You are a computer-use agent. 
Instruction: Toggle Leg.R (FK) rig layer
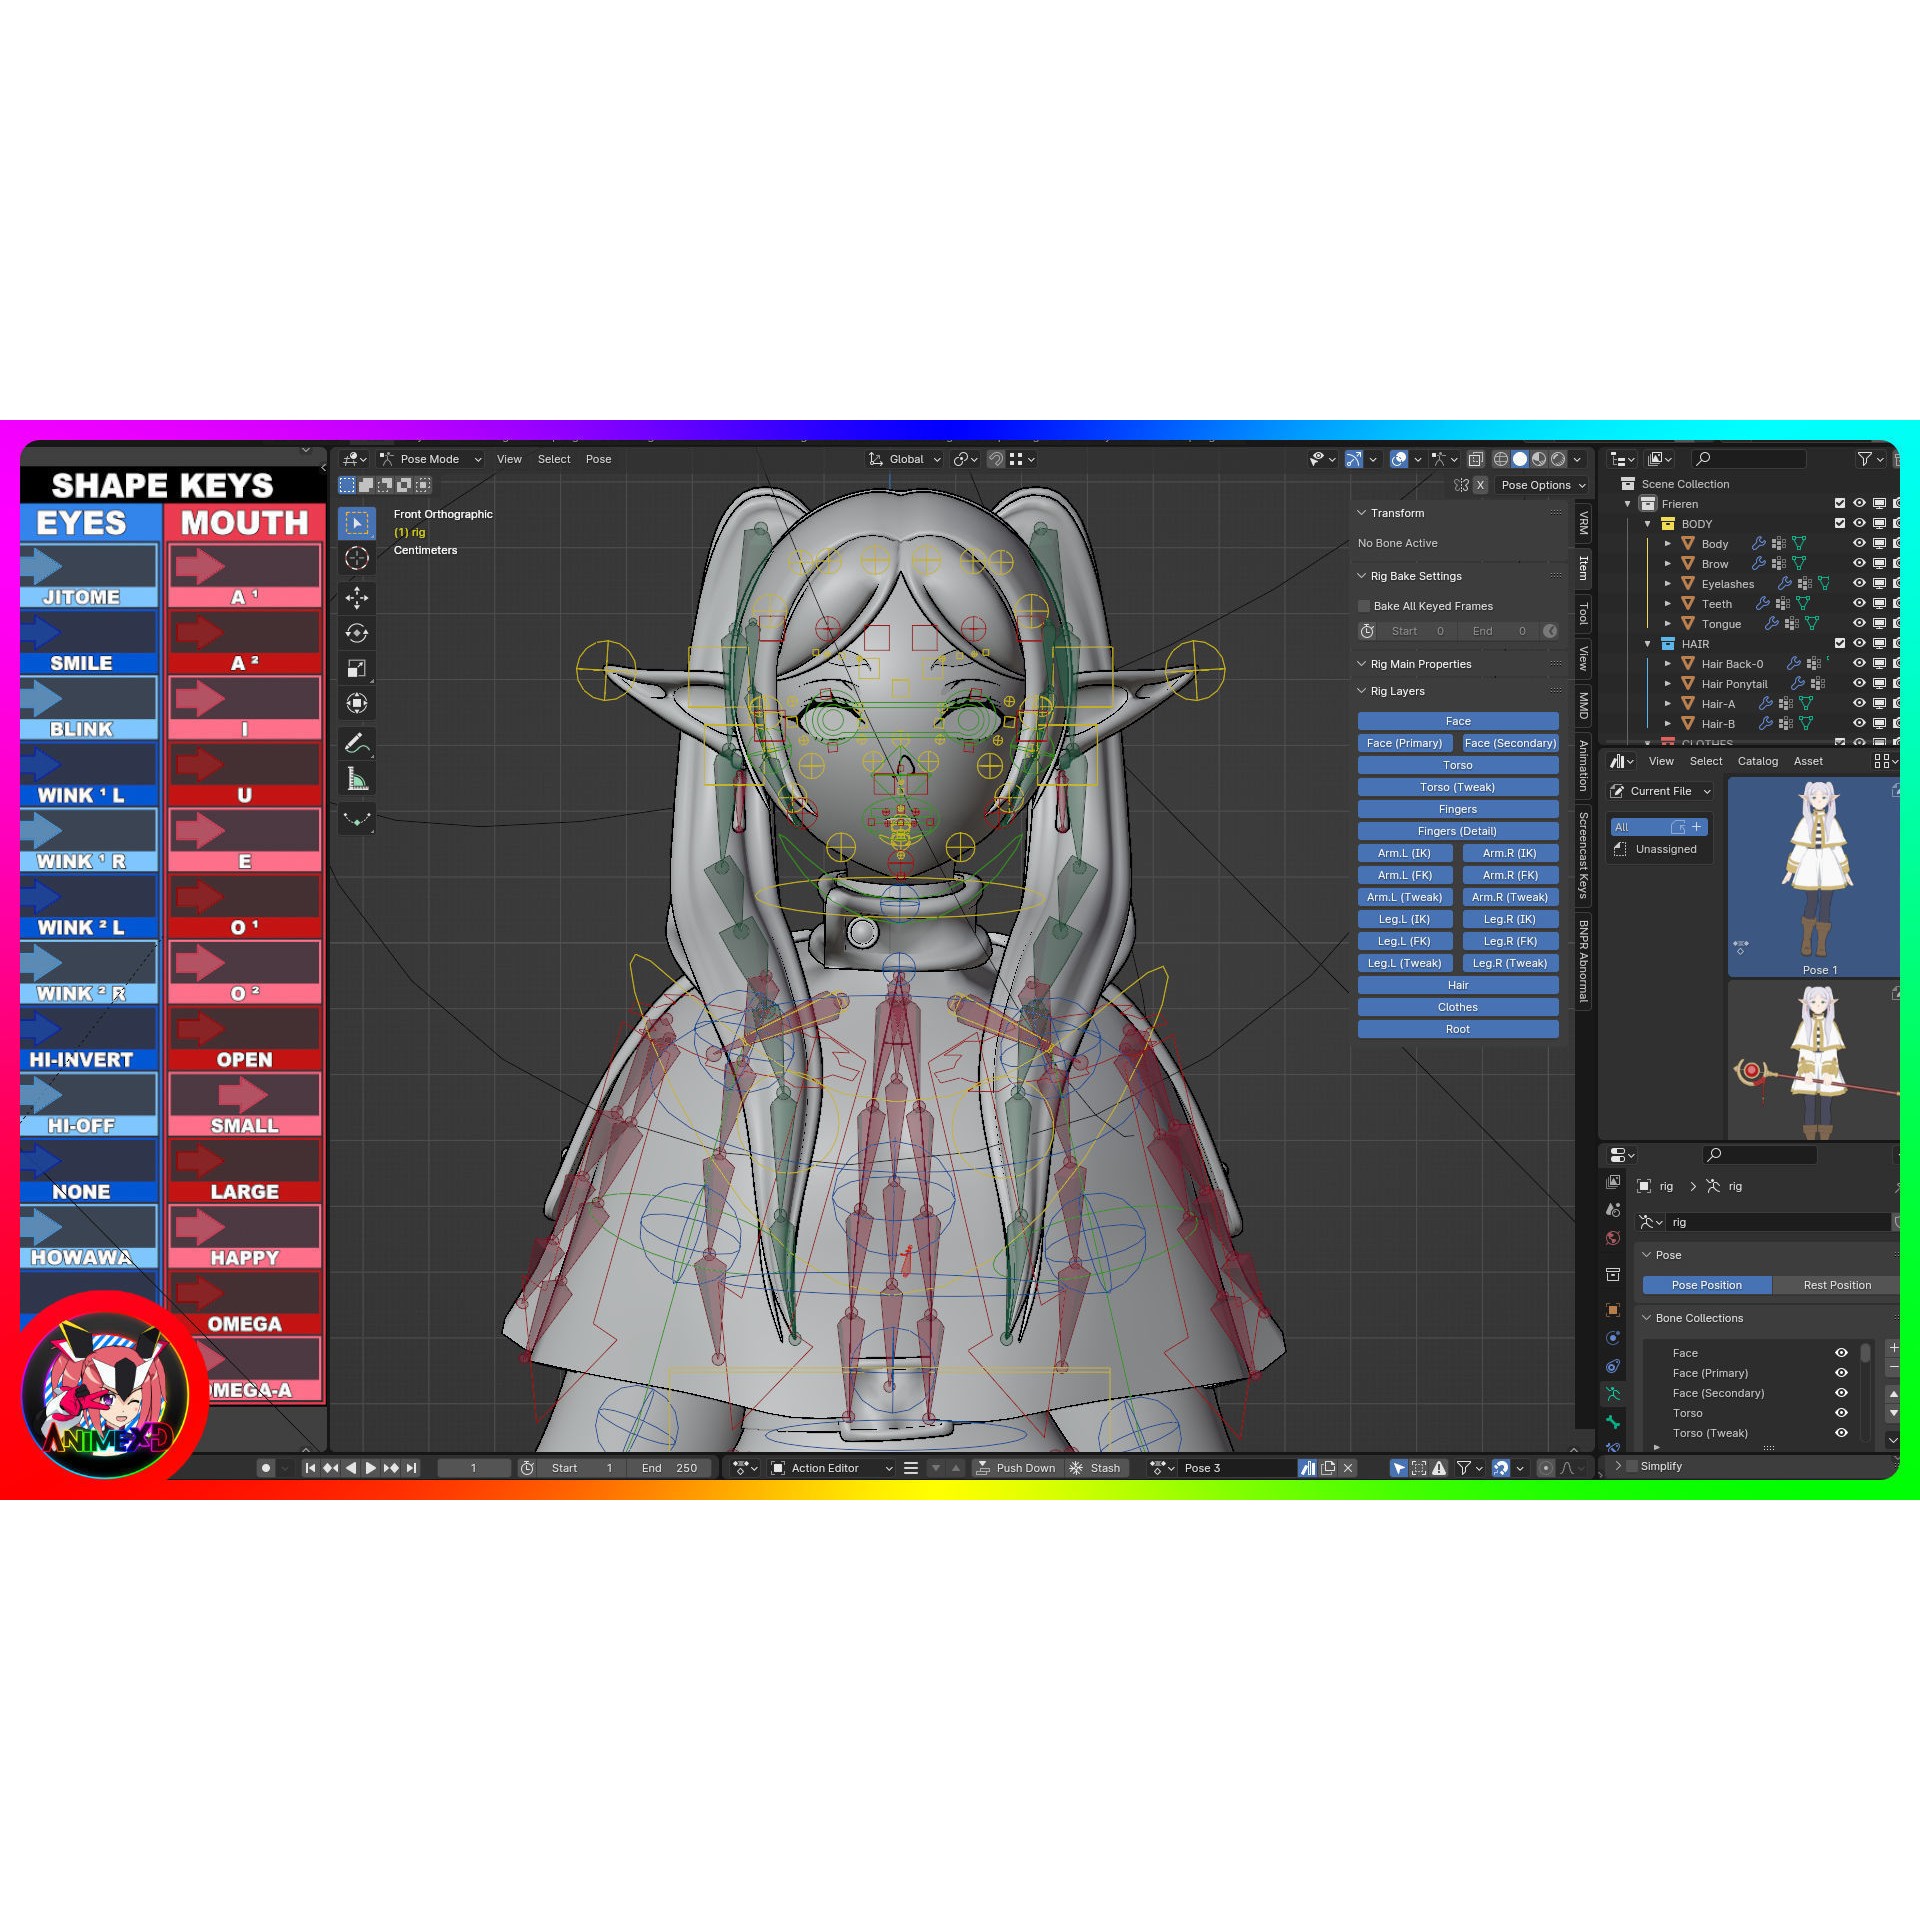click(1510, 941)
